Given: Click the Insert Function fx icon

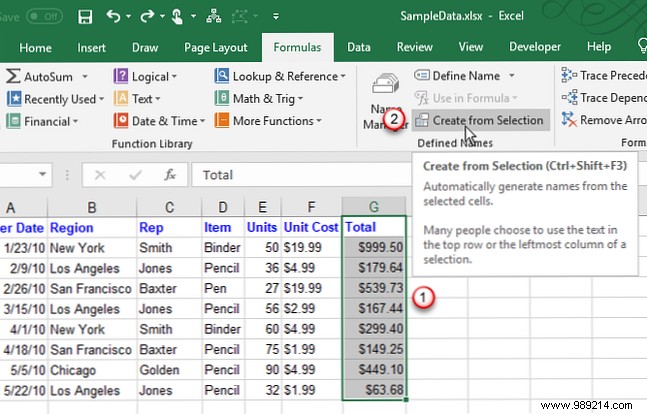Looking at the screenshot, I should (x=170, y=175).
